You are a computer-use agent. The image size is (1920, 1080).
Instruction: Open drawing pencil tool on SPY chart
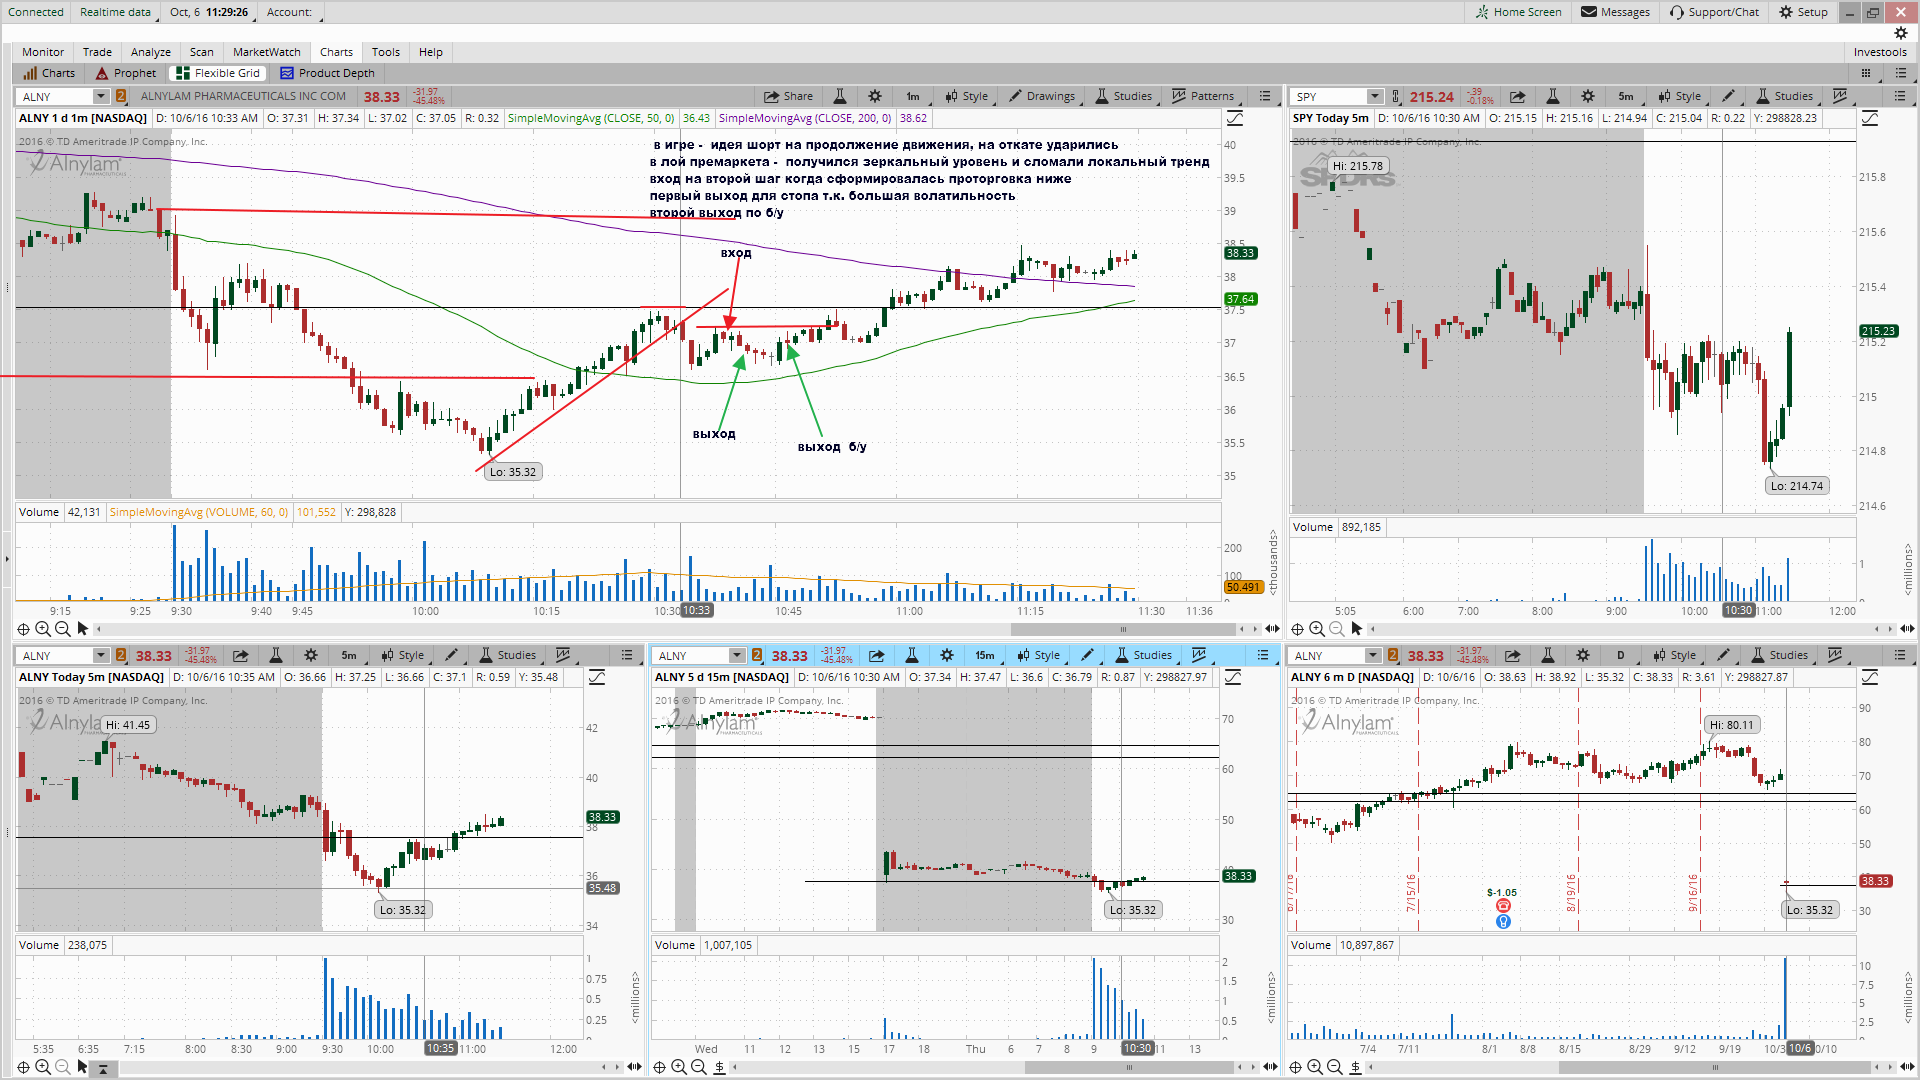click(1728, 96)
